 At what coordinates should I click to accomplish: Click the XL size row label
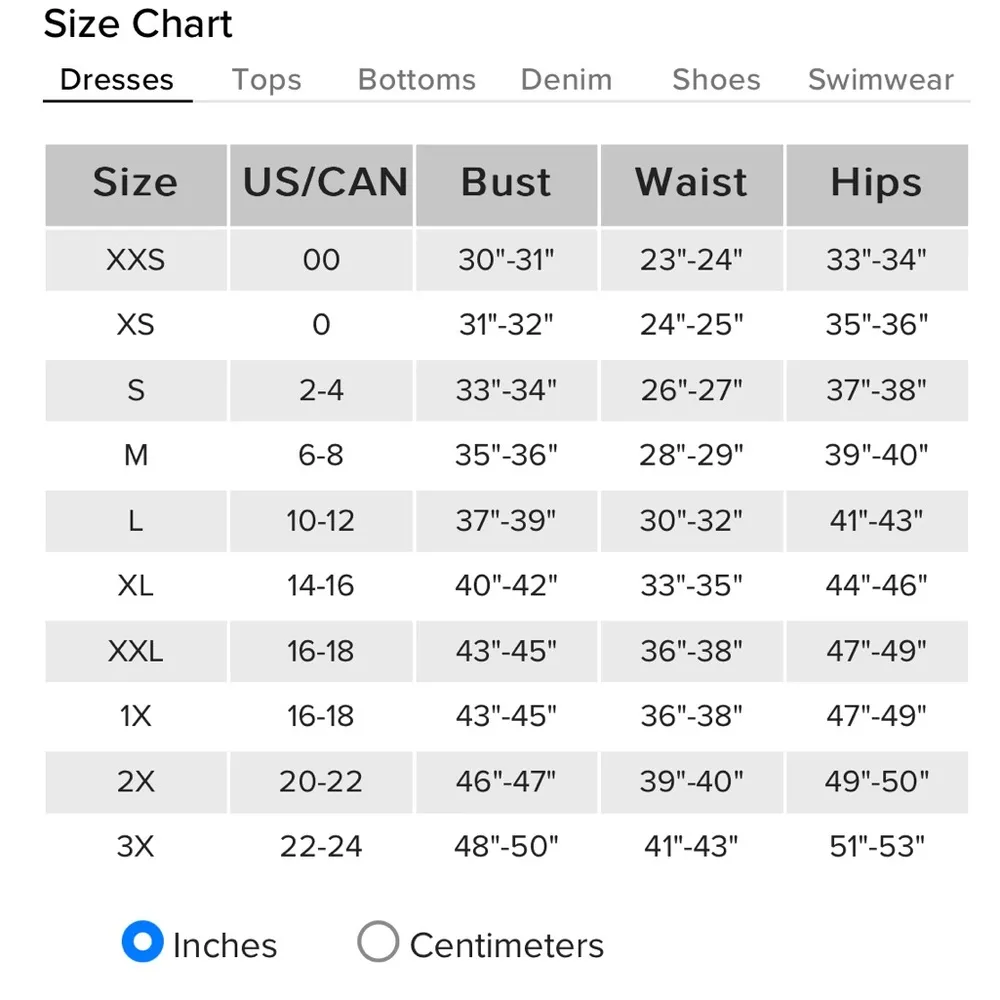[x=135, y=586]
